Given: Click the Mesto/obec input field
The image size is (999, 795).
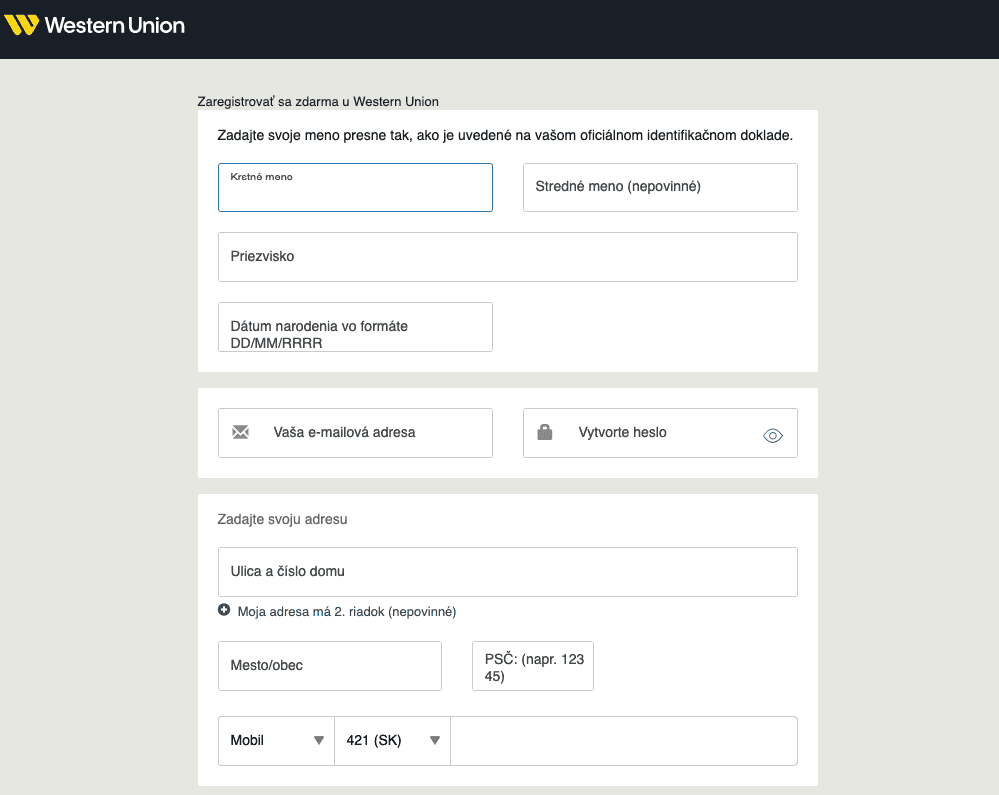Looking at the screenshot, I should (x=330, y=666).
